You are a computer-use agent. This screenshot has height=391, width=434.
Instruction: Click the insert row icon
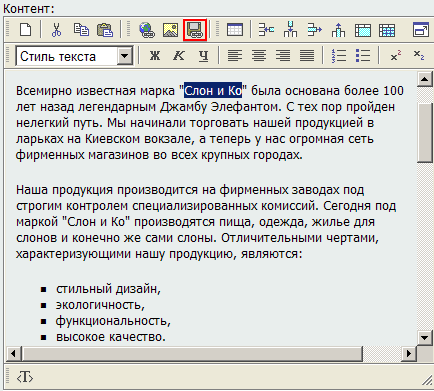click(266, 30)
